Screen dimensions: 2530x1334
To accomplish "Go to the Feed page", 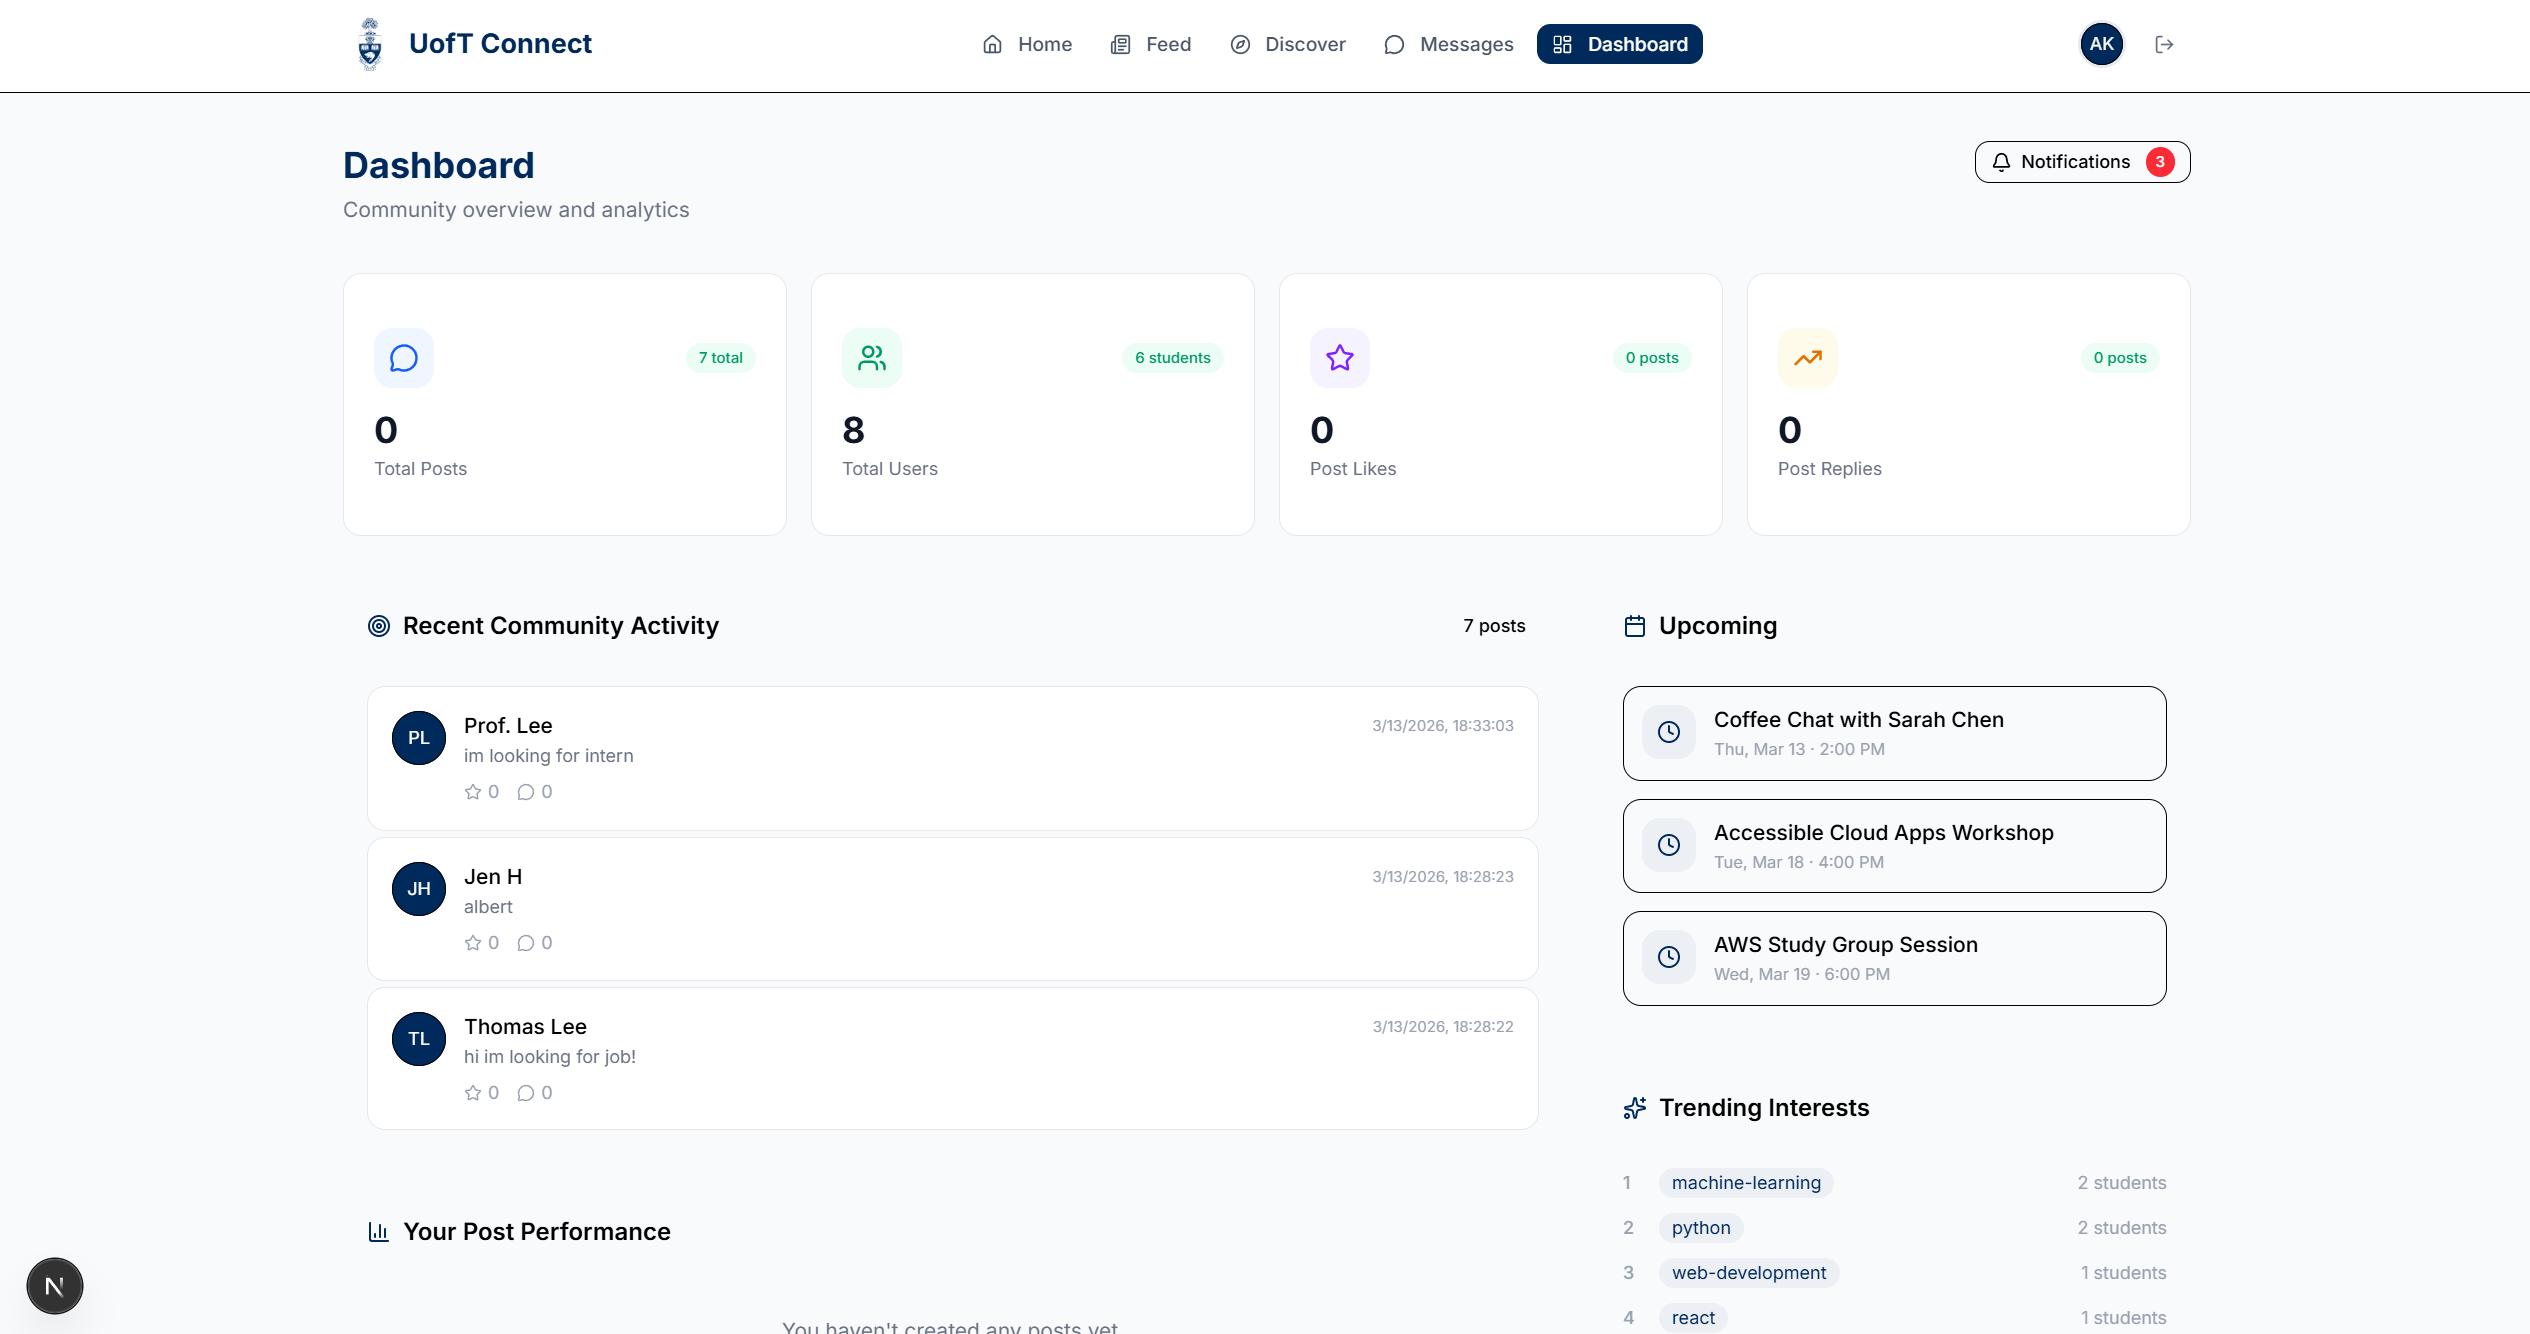I will [x=1151, y=44].
